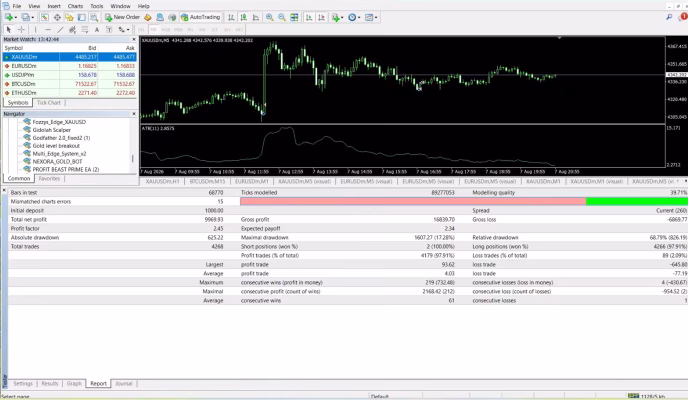Select the Crosshair tool
Viewport: 688px width, 400px height.
pyautogui.click(x=21, y=29)
